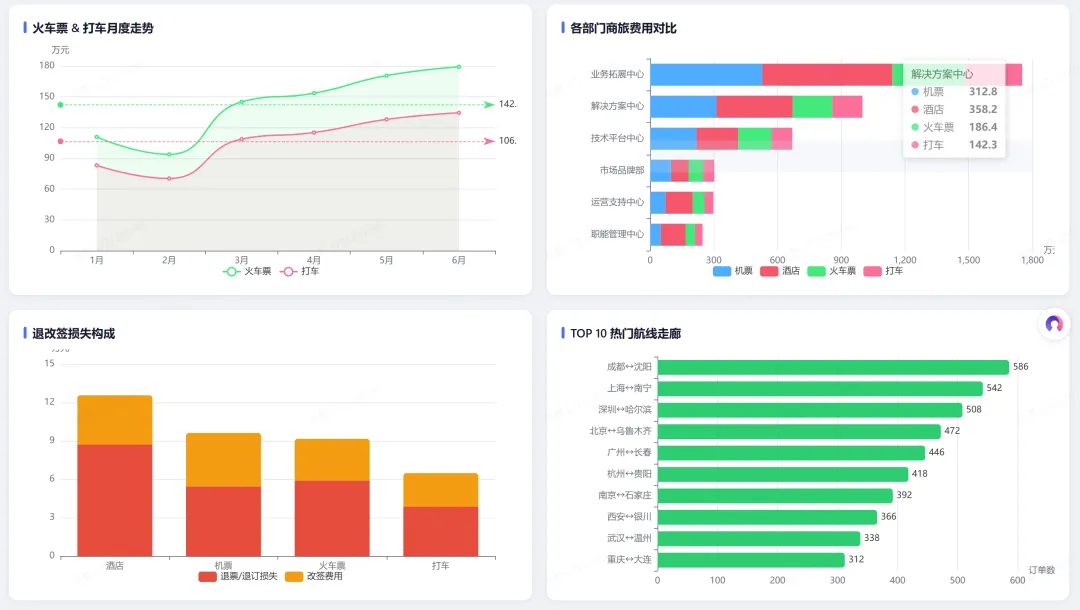Click the 业务拓展中心 axis label
Image resolution: width=1080 pixels, height=610 pixels.
point(617,74)
